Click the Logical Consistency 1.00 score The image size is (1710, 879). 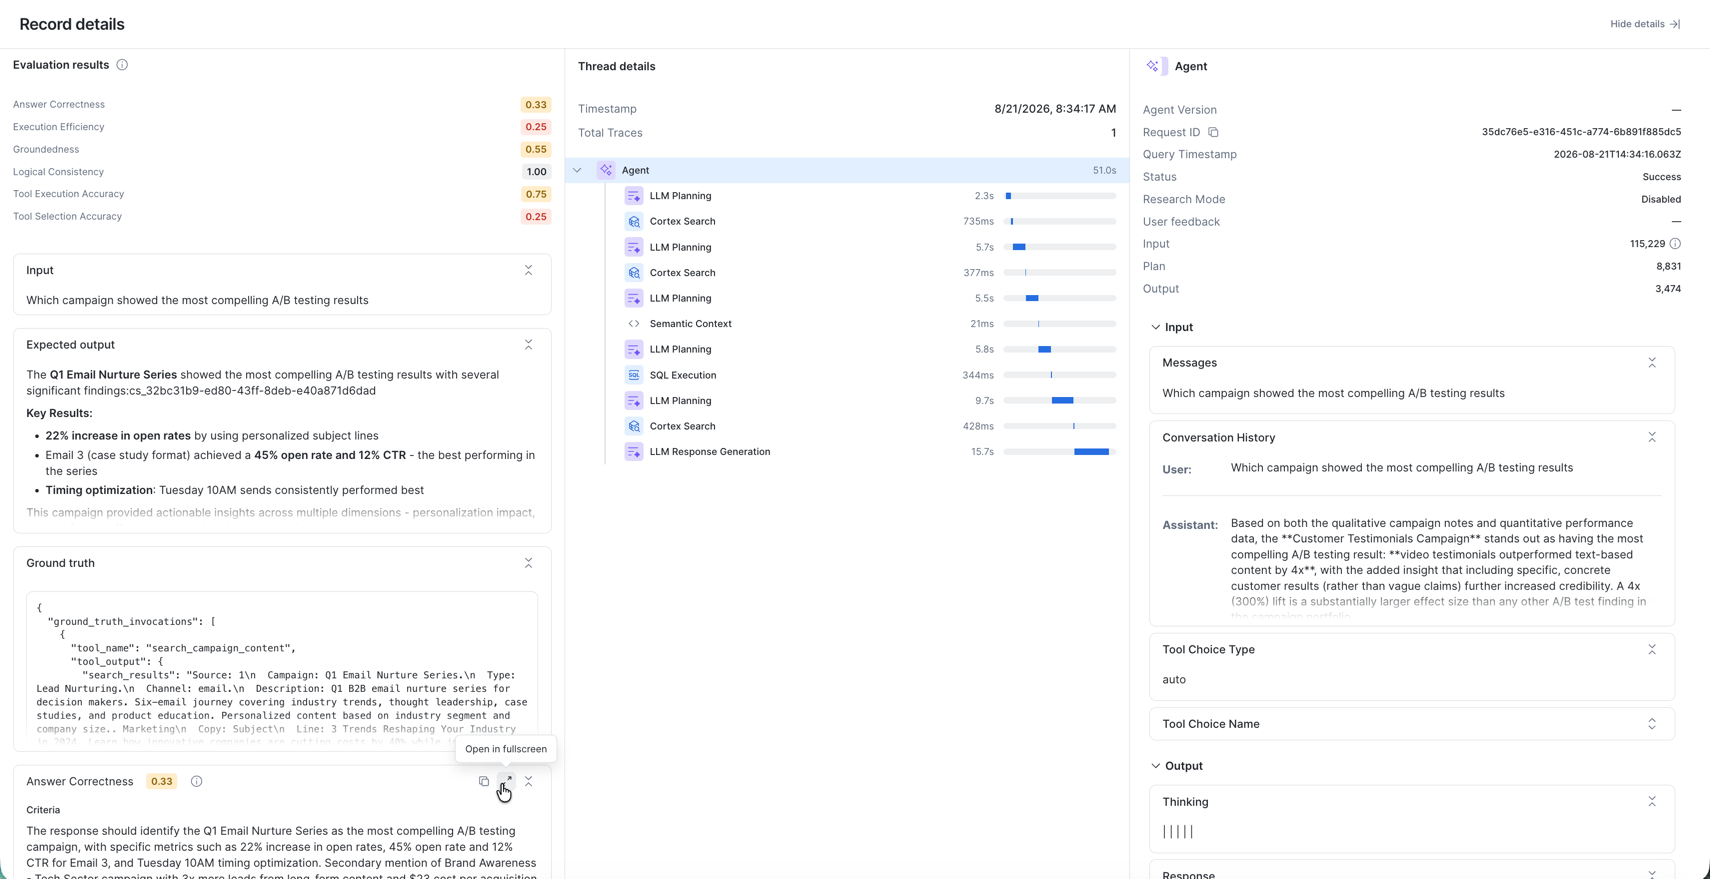coord(536,172)
